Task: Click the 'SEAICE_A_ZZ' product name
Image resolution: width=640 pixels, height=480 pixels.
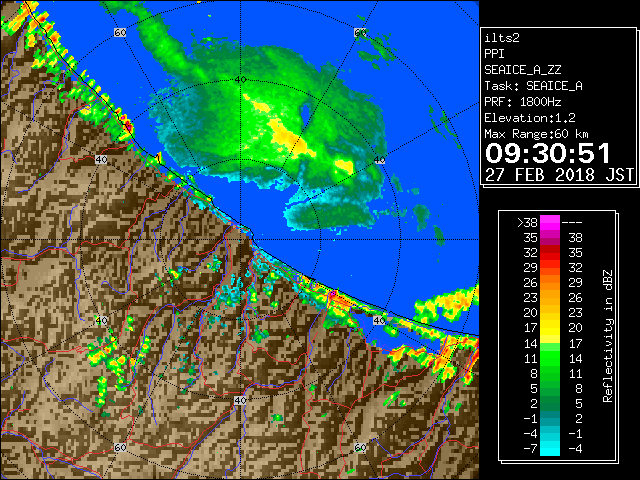Action: click(523, 70)
